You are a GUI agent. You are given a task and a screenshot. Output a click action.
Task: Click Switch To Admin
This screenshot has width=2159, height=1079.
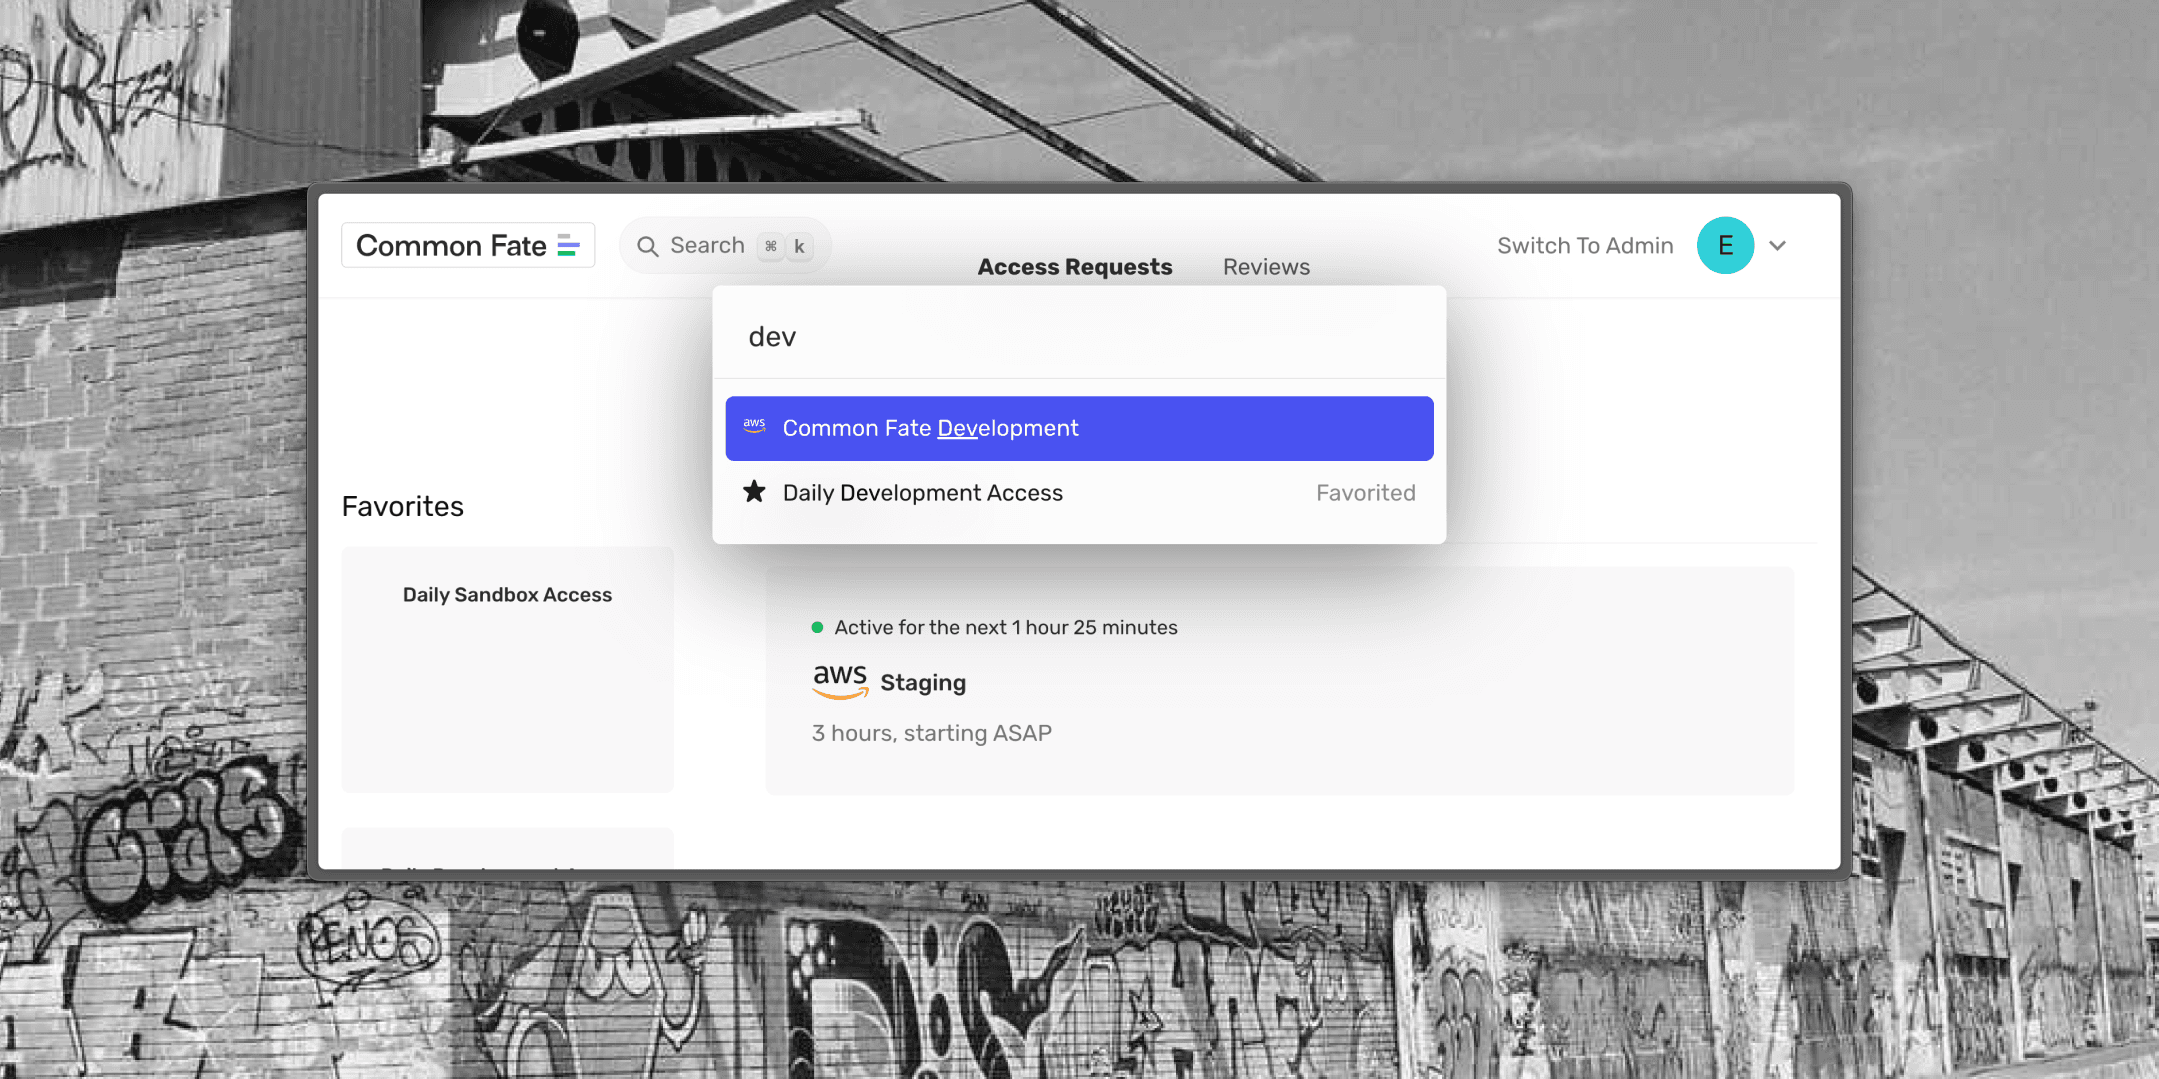pyautogui.click(x=1585, y=246)
